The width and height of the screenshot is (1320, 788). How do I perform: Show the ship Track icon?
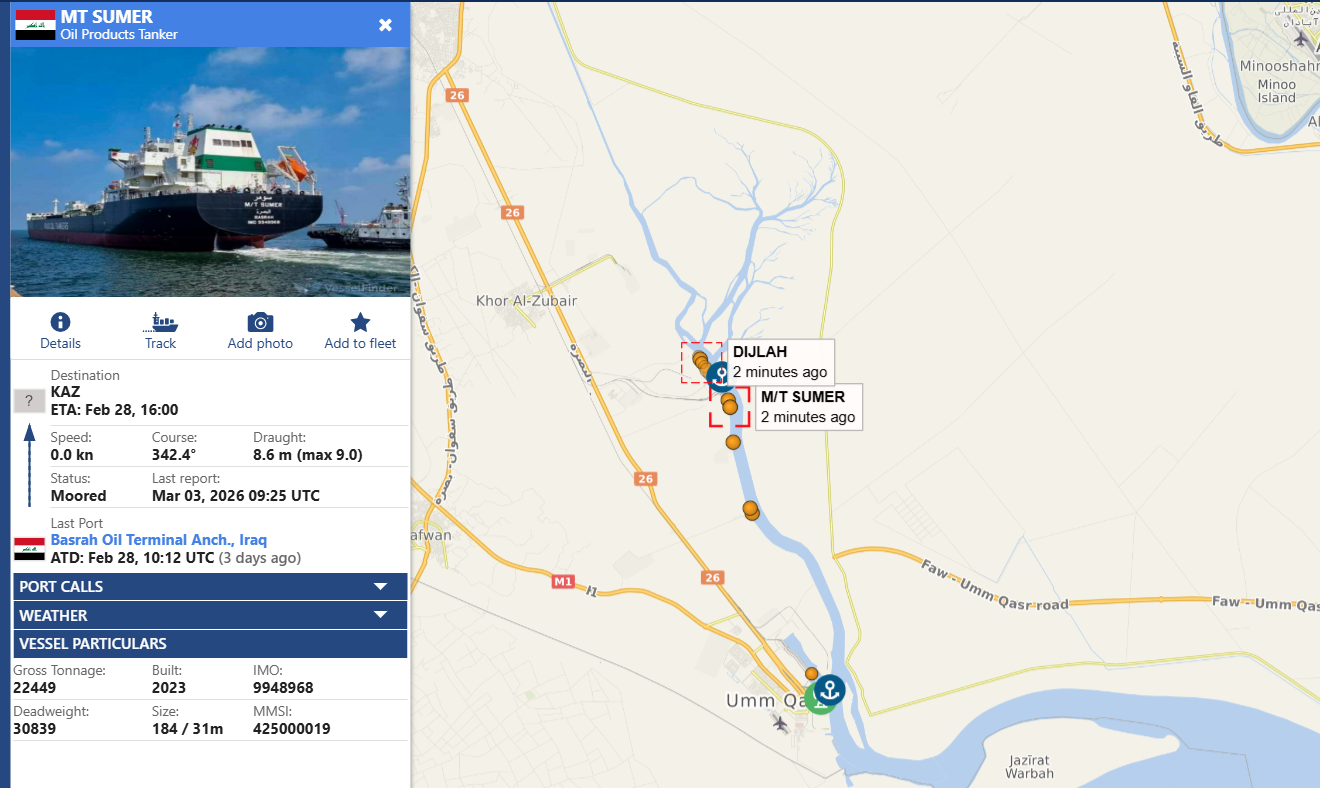pos(160,322)
